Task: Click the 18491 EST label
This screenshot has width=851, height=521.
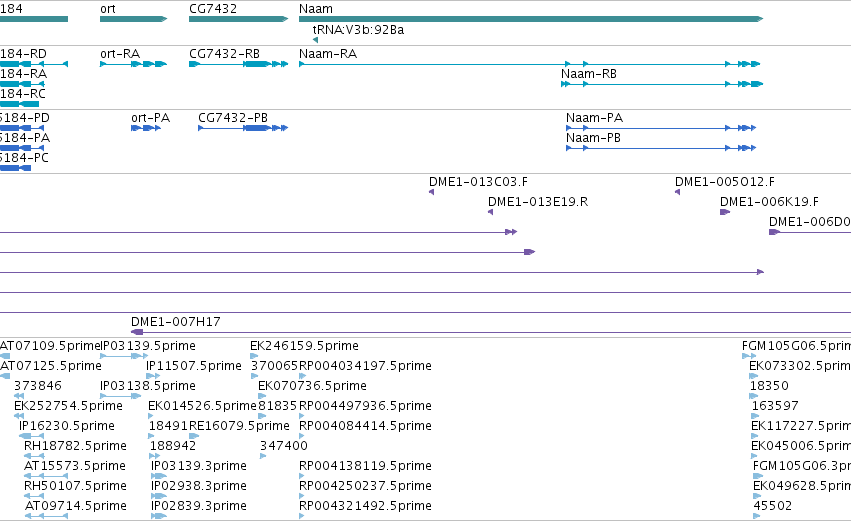Action: point(168,426)
